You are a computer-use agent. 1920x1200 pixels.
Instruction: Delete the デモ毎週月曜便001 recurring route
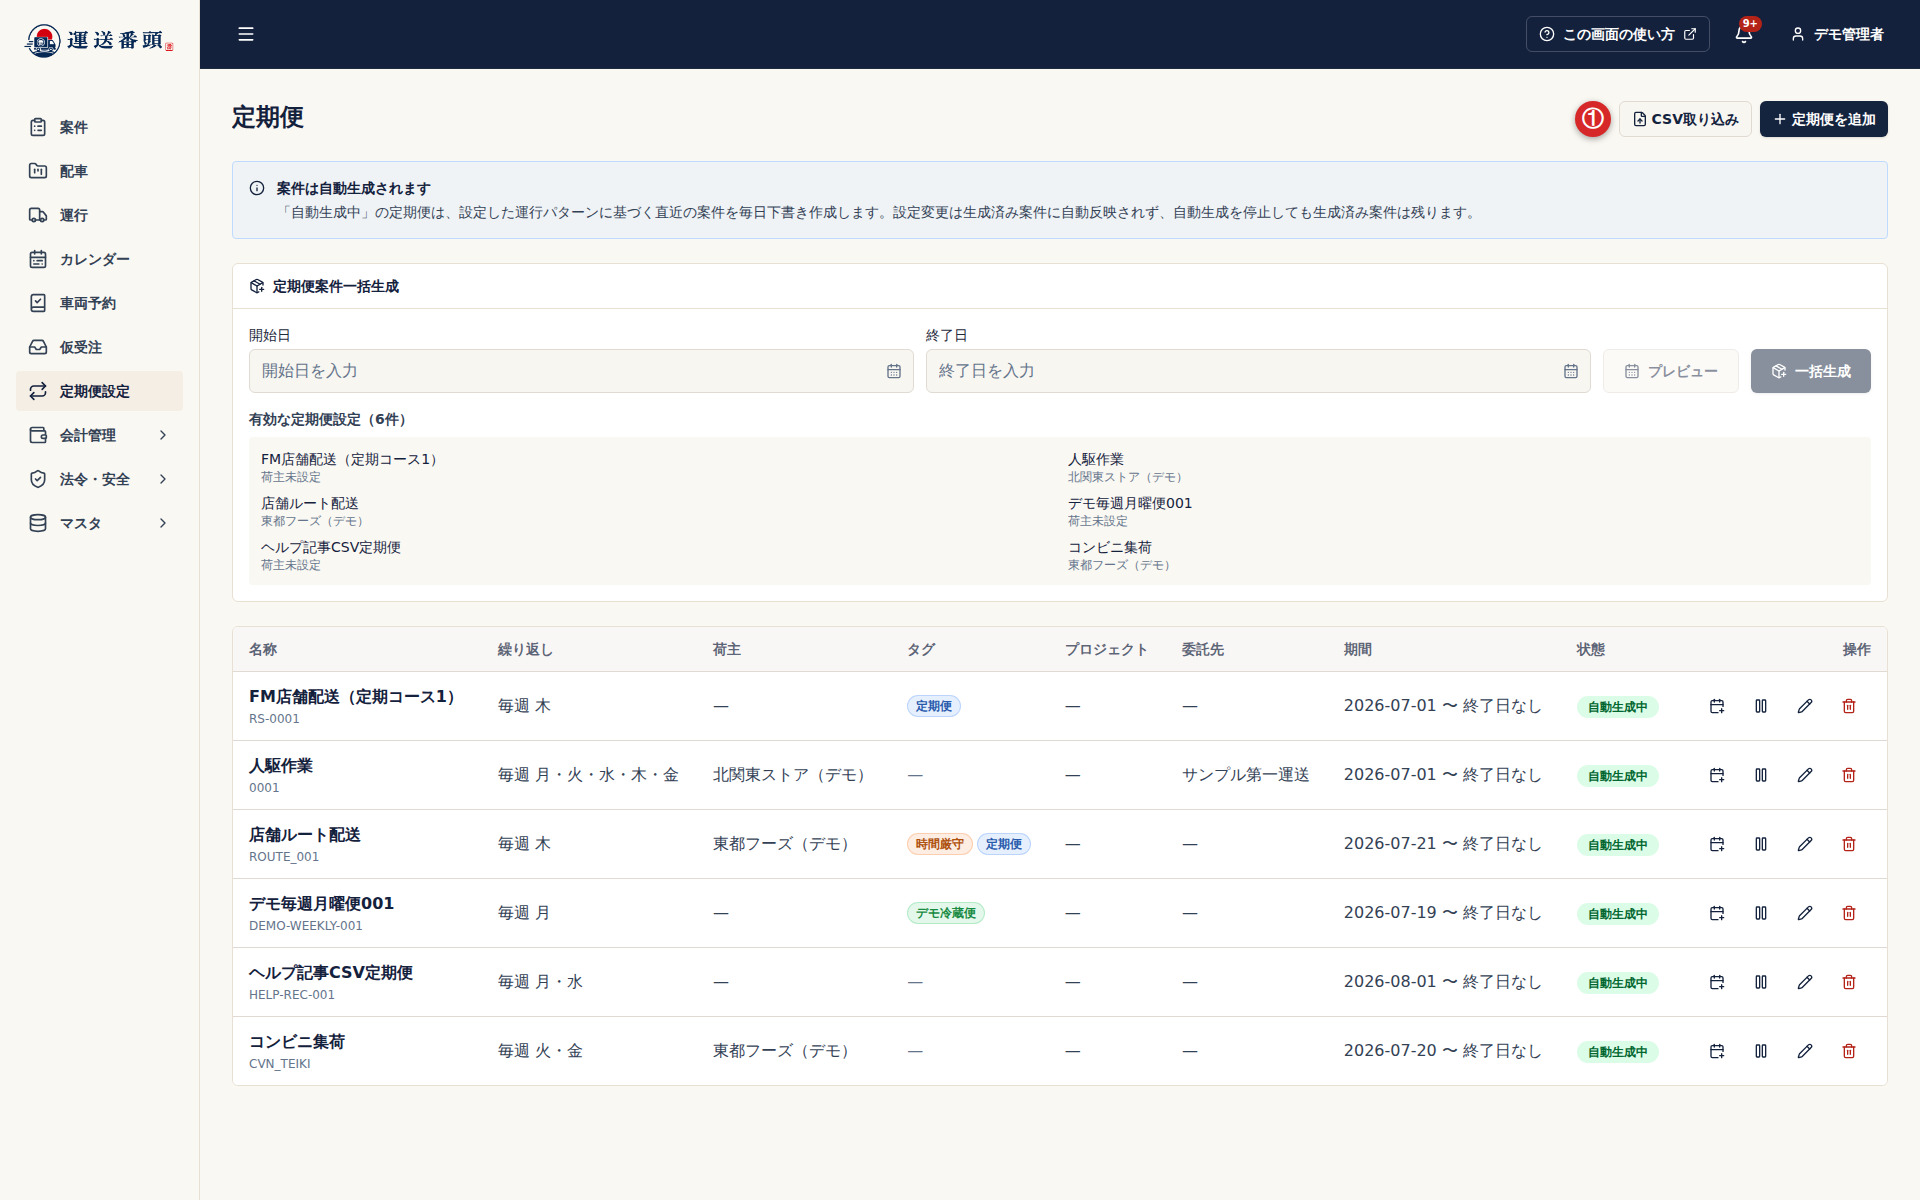tap(1849, 913)
